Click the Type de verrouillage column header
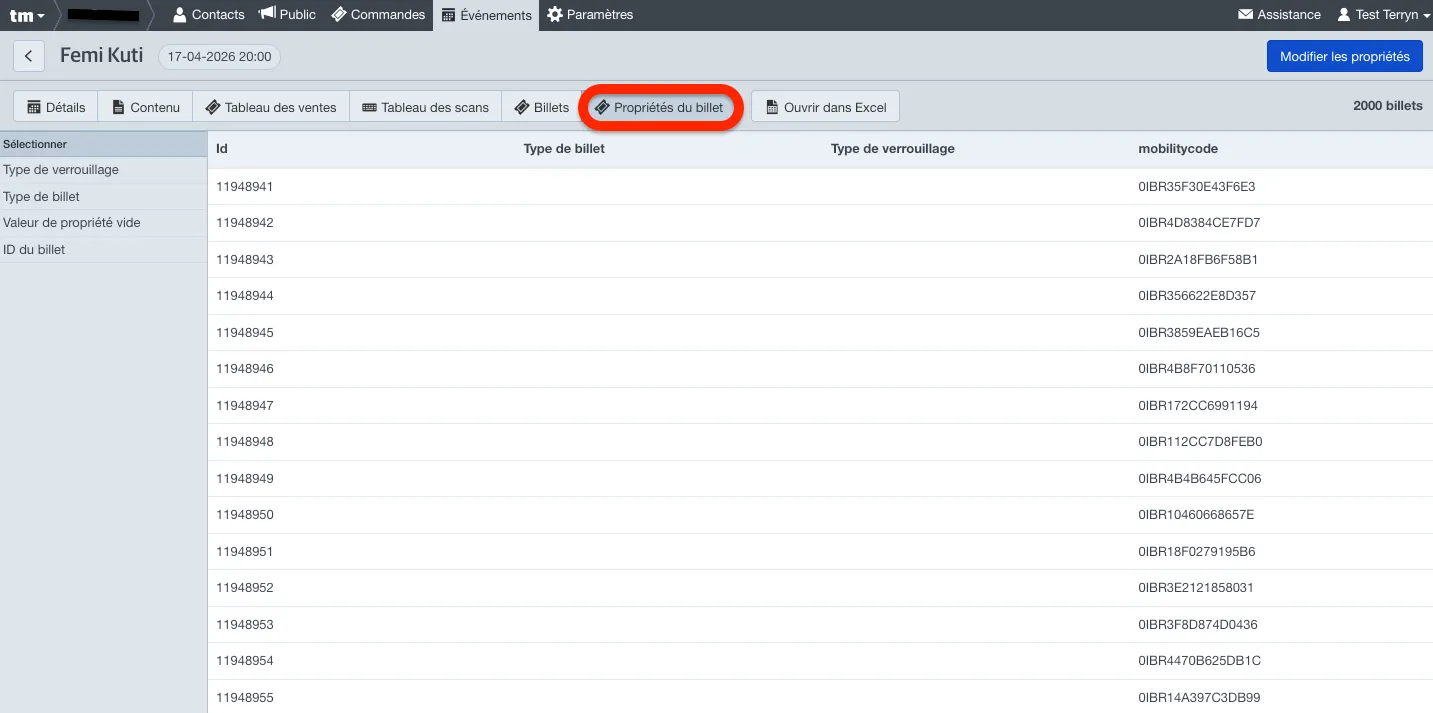This screenshot has height=713, width=1433. click(x=893, y=149)
